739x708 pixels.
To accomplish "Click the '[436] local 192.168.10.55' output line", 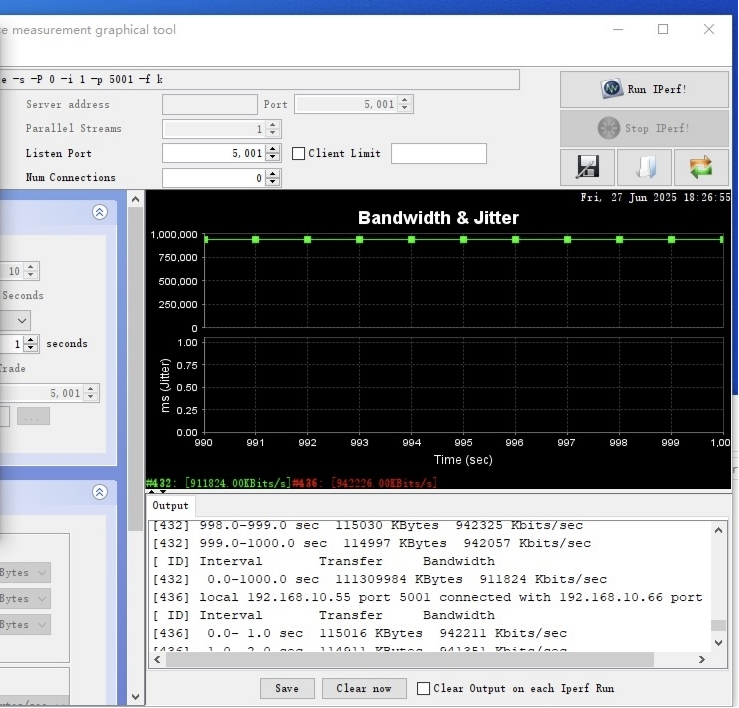I will click(x=427, y=597).
